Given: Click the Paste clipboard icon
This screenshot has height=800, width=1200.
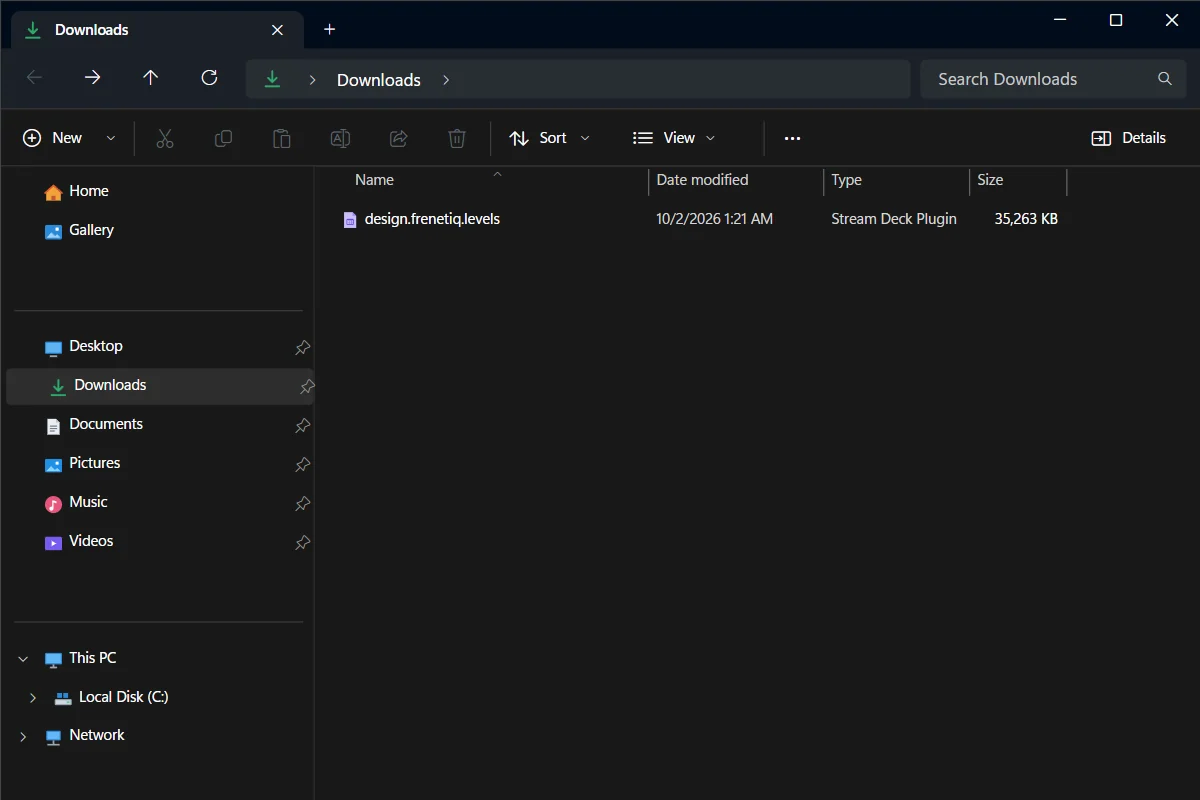Looking at the screenshot, I should [x=282, y=138].
